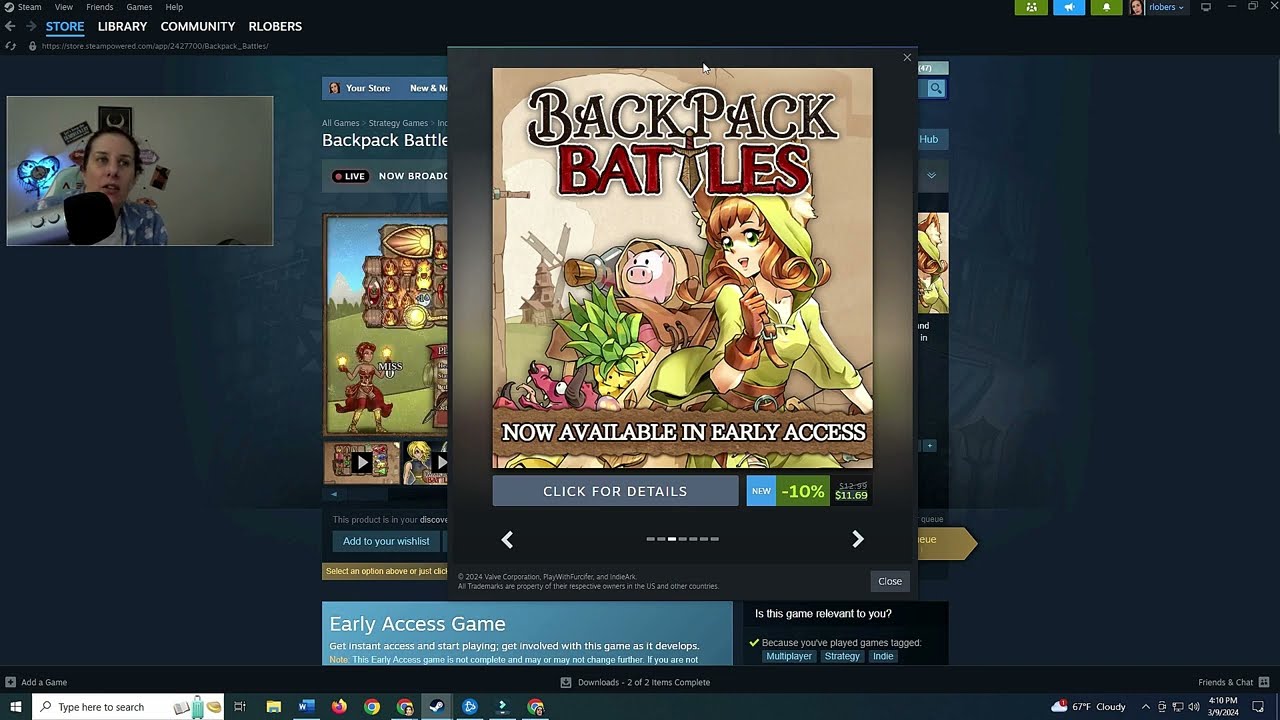Select the first promo page indicator dot
Screen dimensions: 1280x720
click(x=651, y=539)
